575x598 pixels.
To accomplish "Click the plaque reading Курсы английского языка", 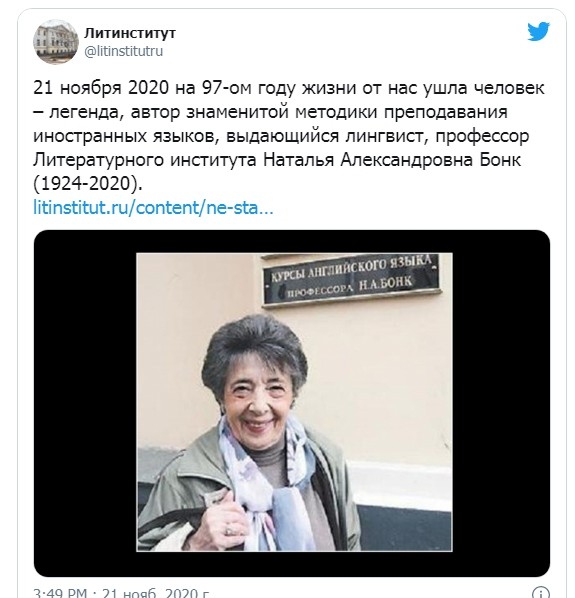I will click(x=351, y=281).
